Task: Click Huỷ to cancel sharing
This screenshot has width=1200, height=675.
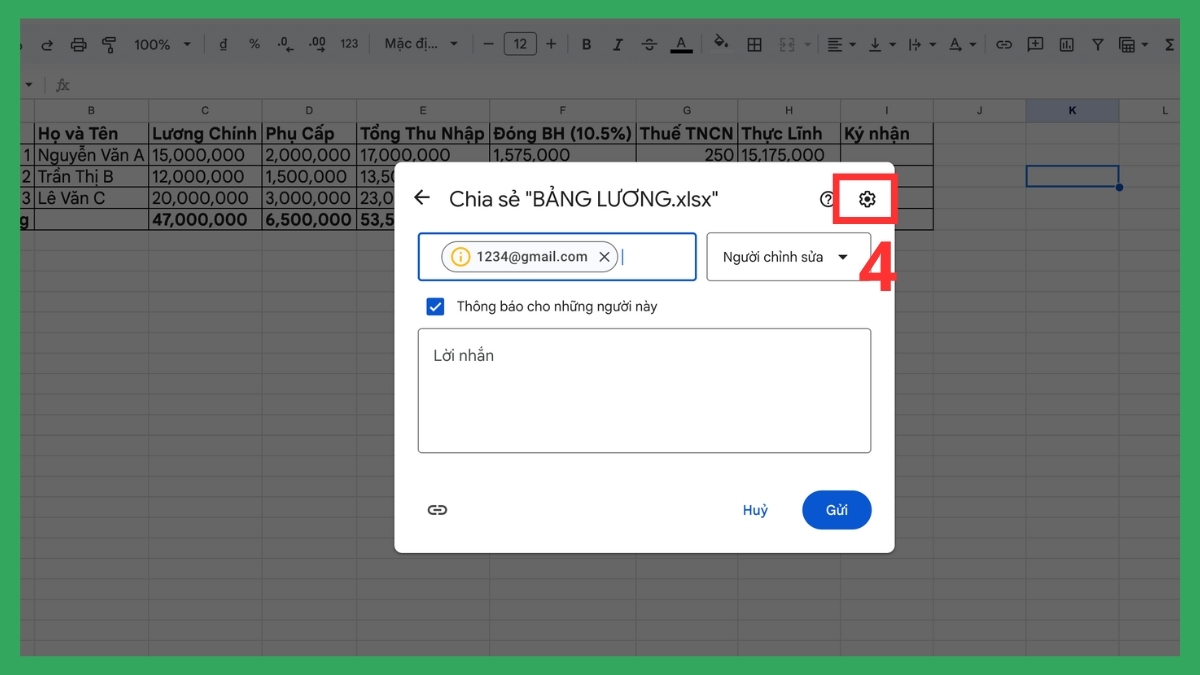Action: [x=755, y=510]
